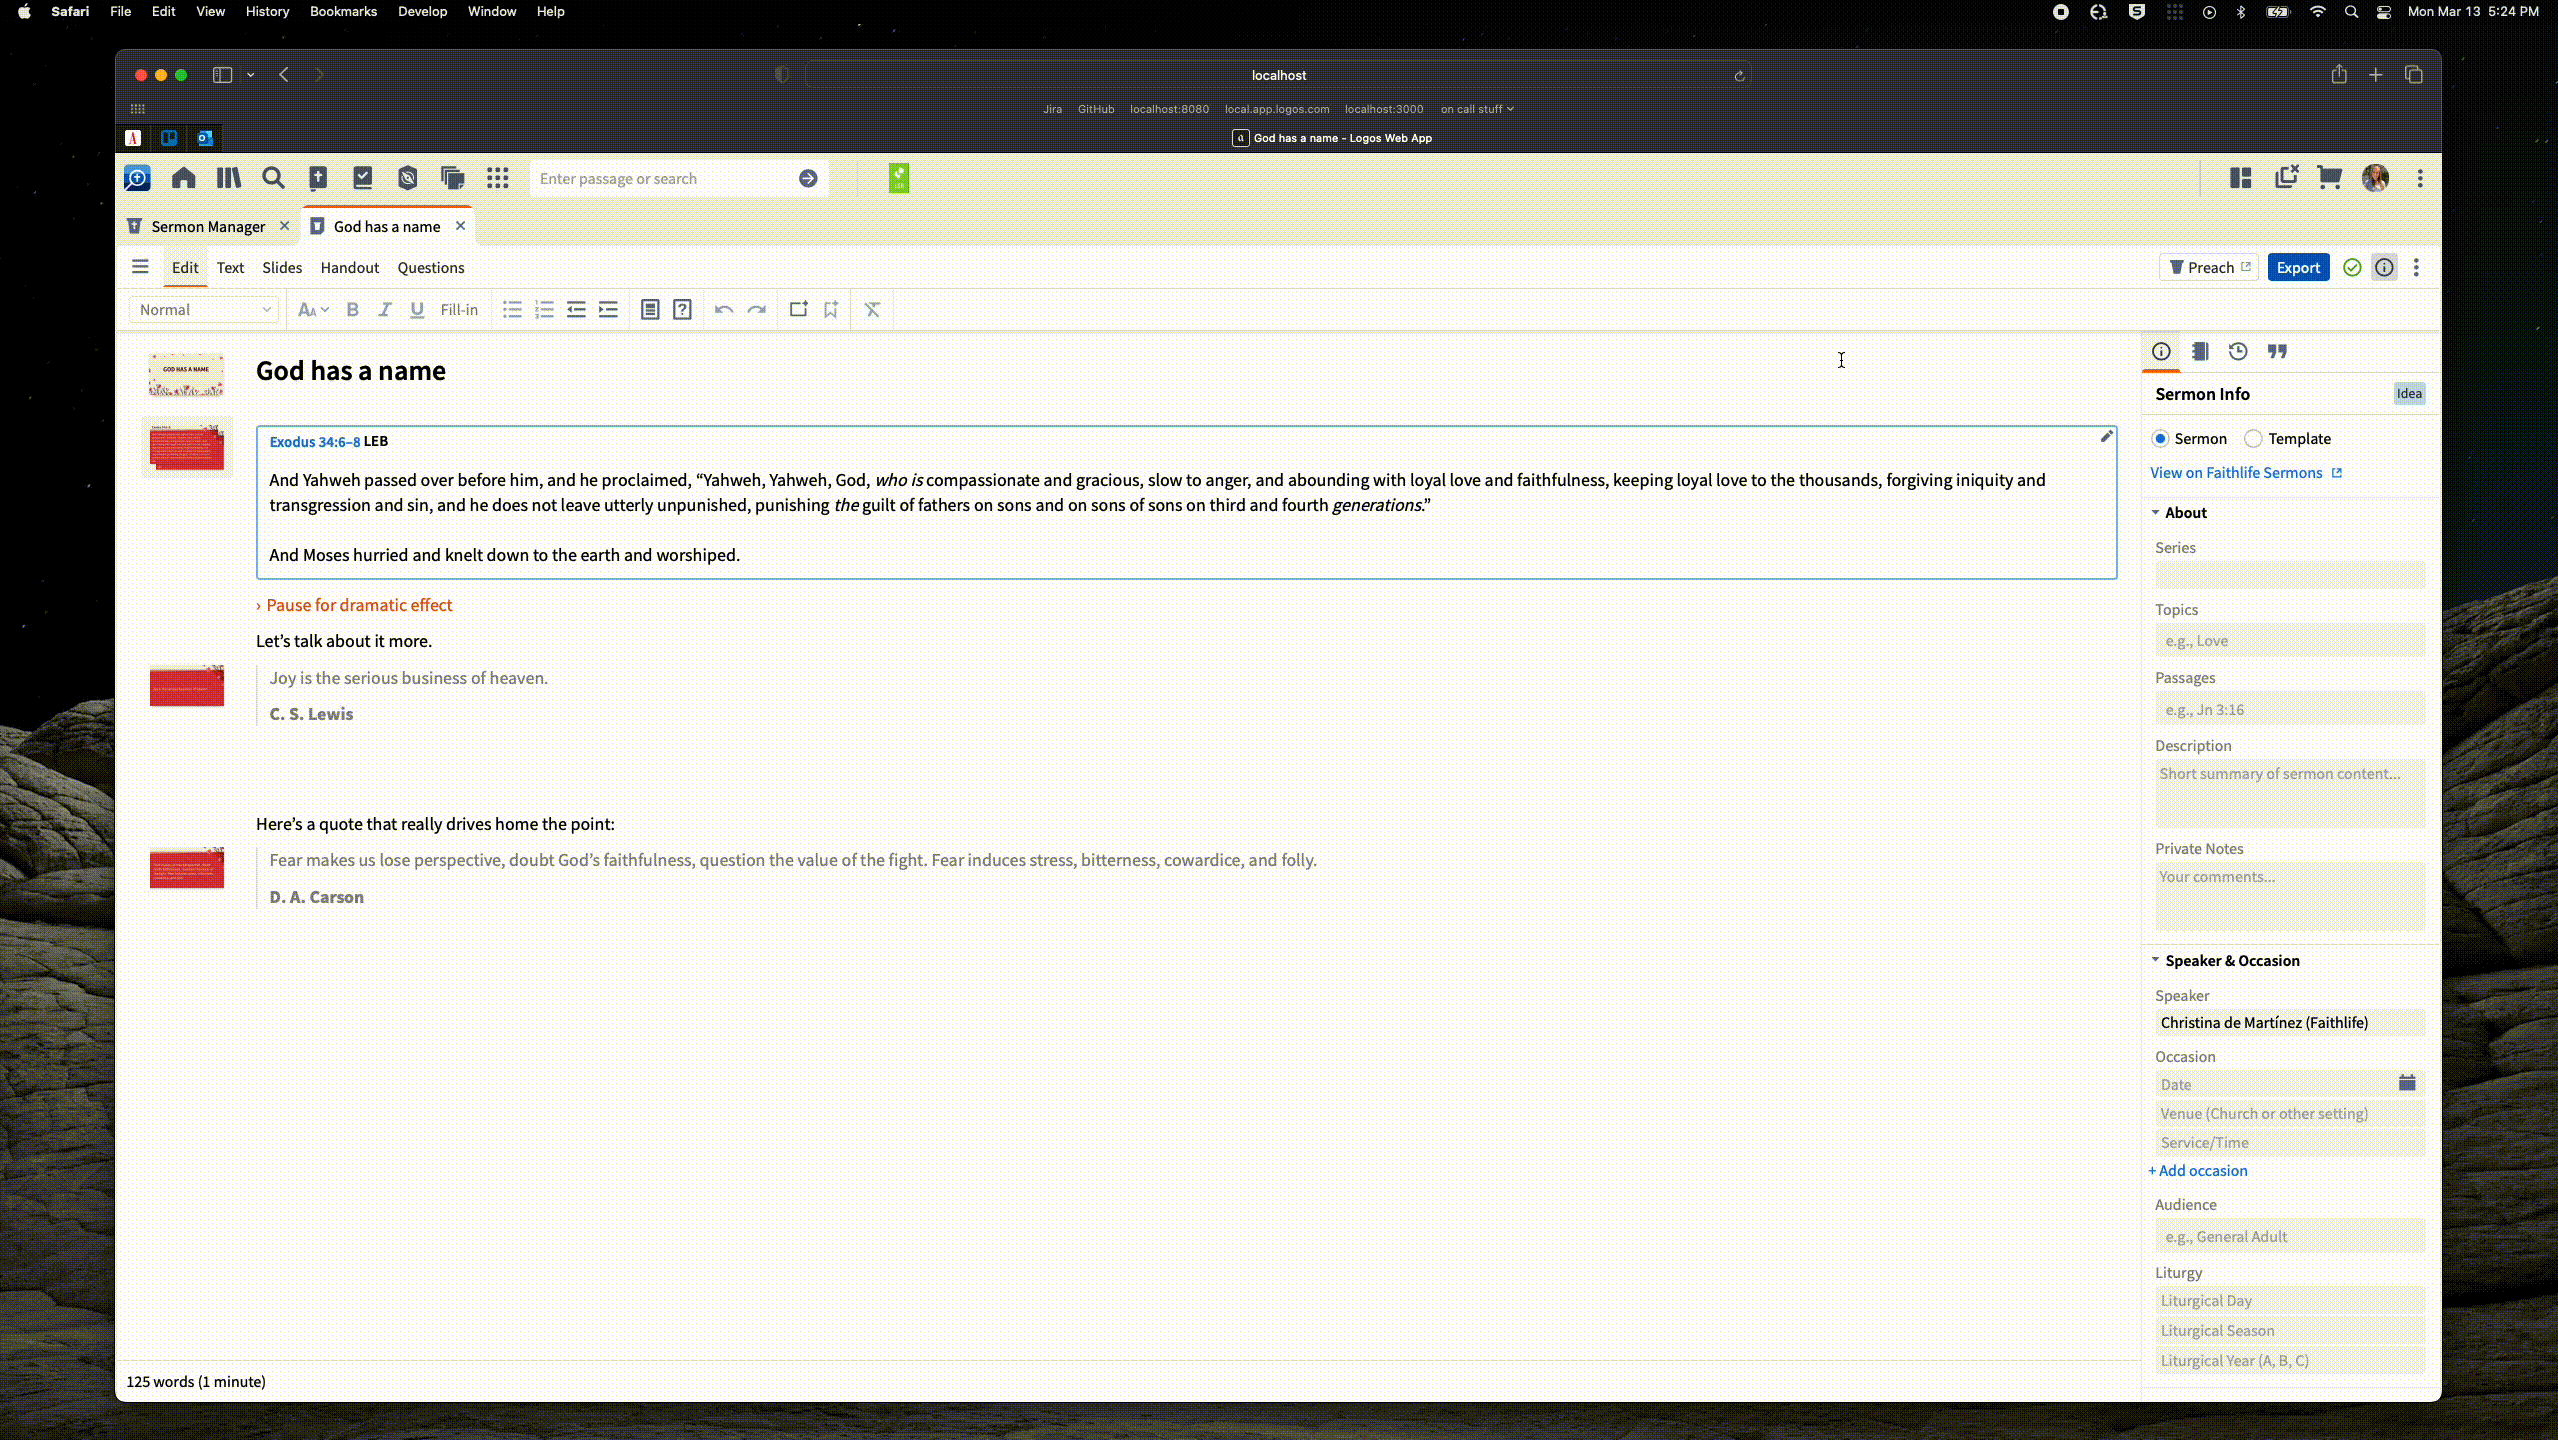
Task: Select the bulleted list icon
Action: point(513,309)
